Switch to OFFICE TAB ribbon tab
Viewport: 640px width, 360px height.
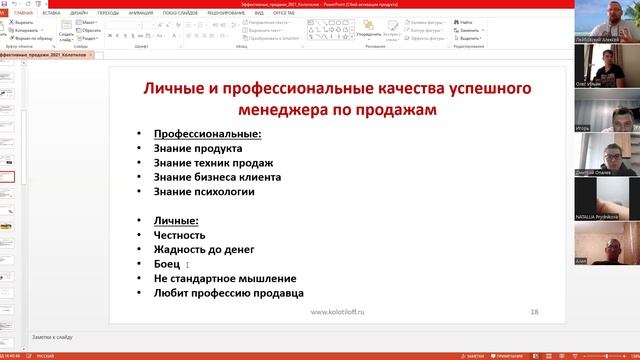pyautogui.click(x=284, y=13)
